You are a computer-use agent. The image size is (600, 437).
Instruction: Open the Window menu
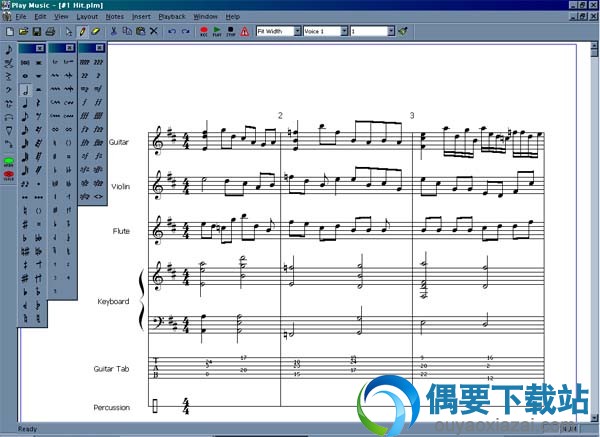tap(205, 16)
